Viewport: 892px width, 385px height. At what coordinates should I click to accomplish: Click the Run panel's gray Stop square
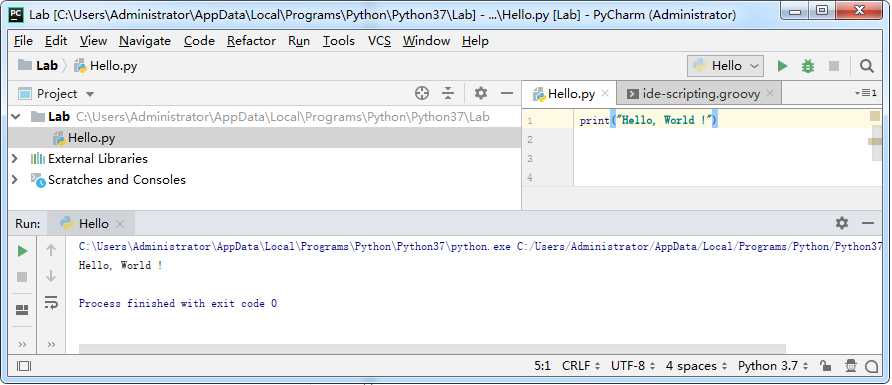coord(22,277)
